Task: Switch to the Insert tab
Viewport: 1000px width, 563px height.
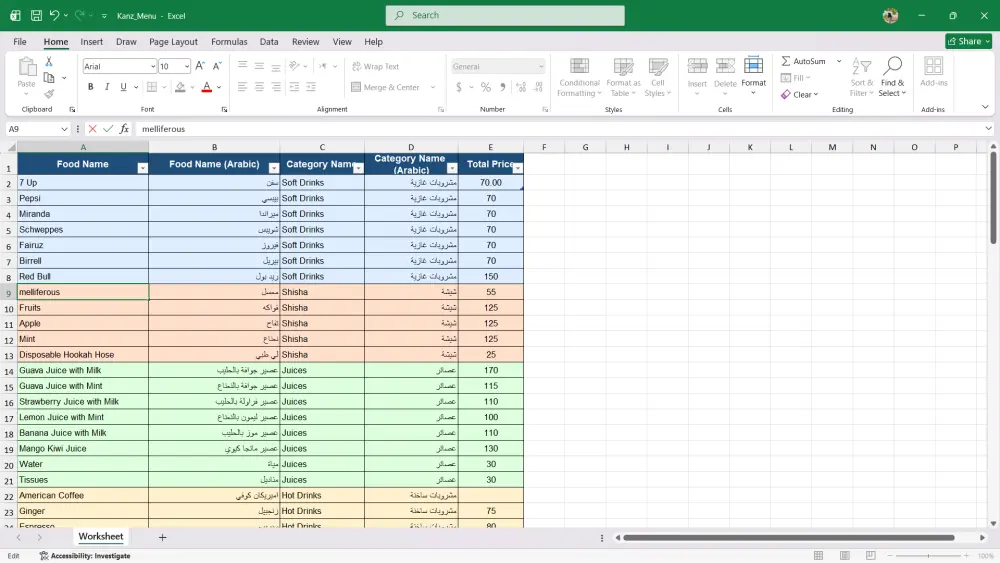Action: pos(91,41)
